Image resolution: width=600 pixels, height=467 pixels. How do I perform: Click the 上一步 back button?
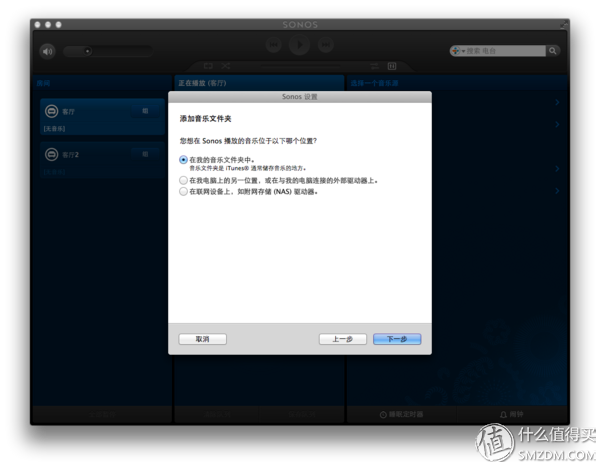(342, 339)
